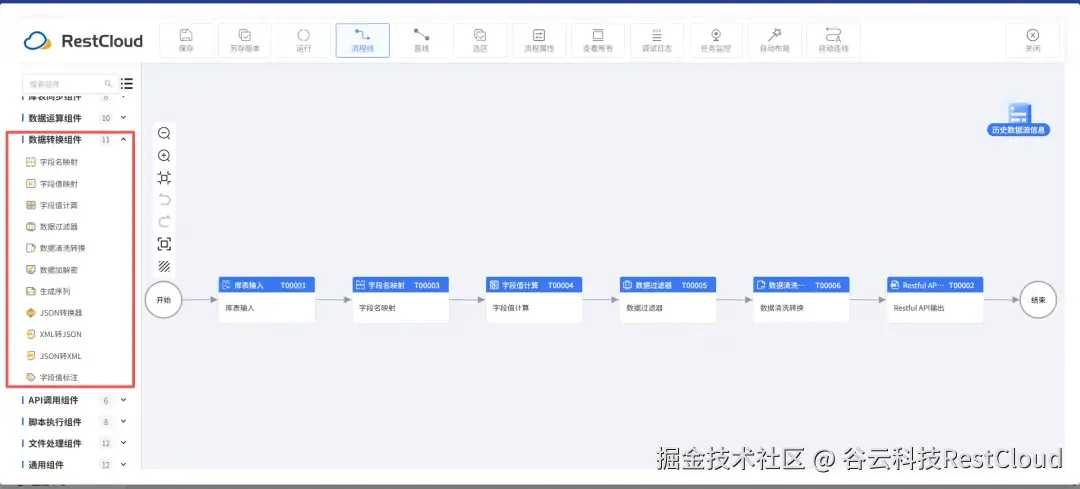Click the RestCloud logo
The height and width of the screenshot is (489, 1080).
(83, 41)
